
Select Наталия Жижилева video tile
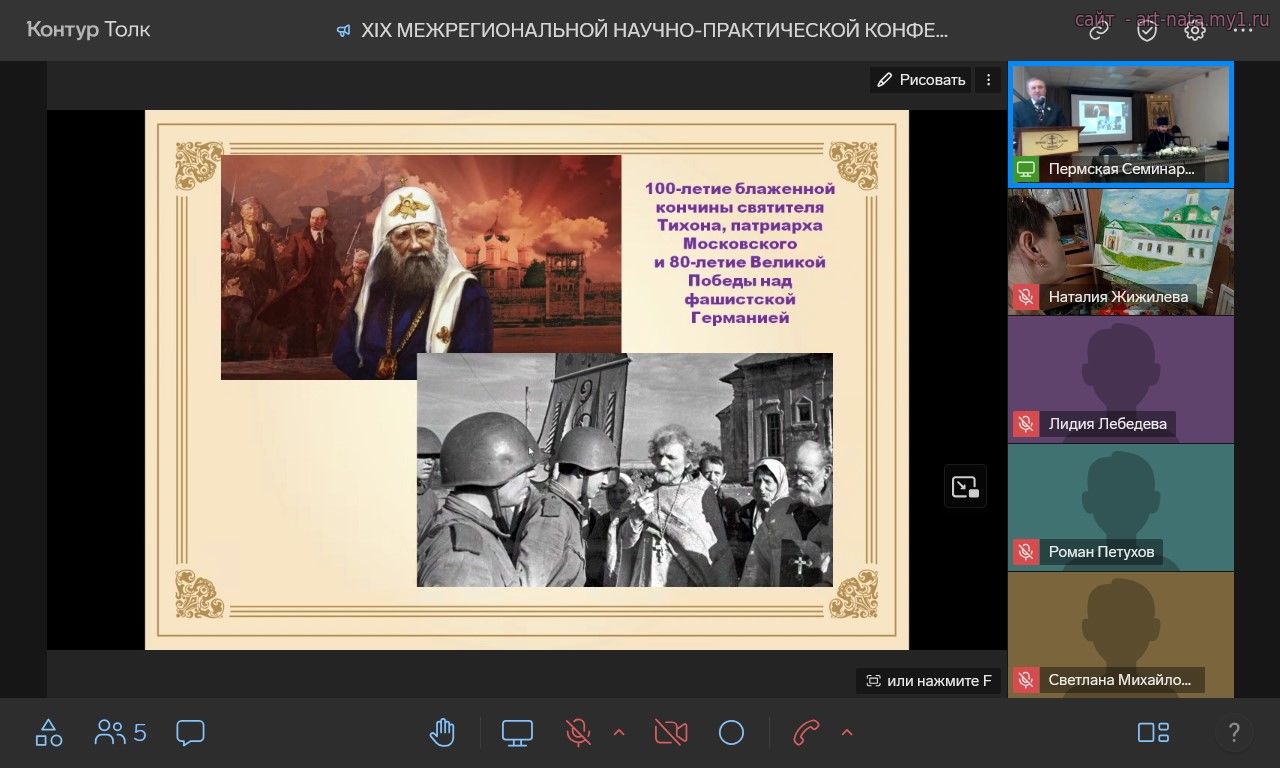(1121, 251)
